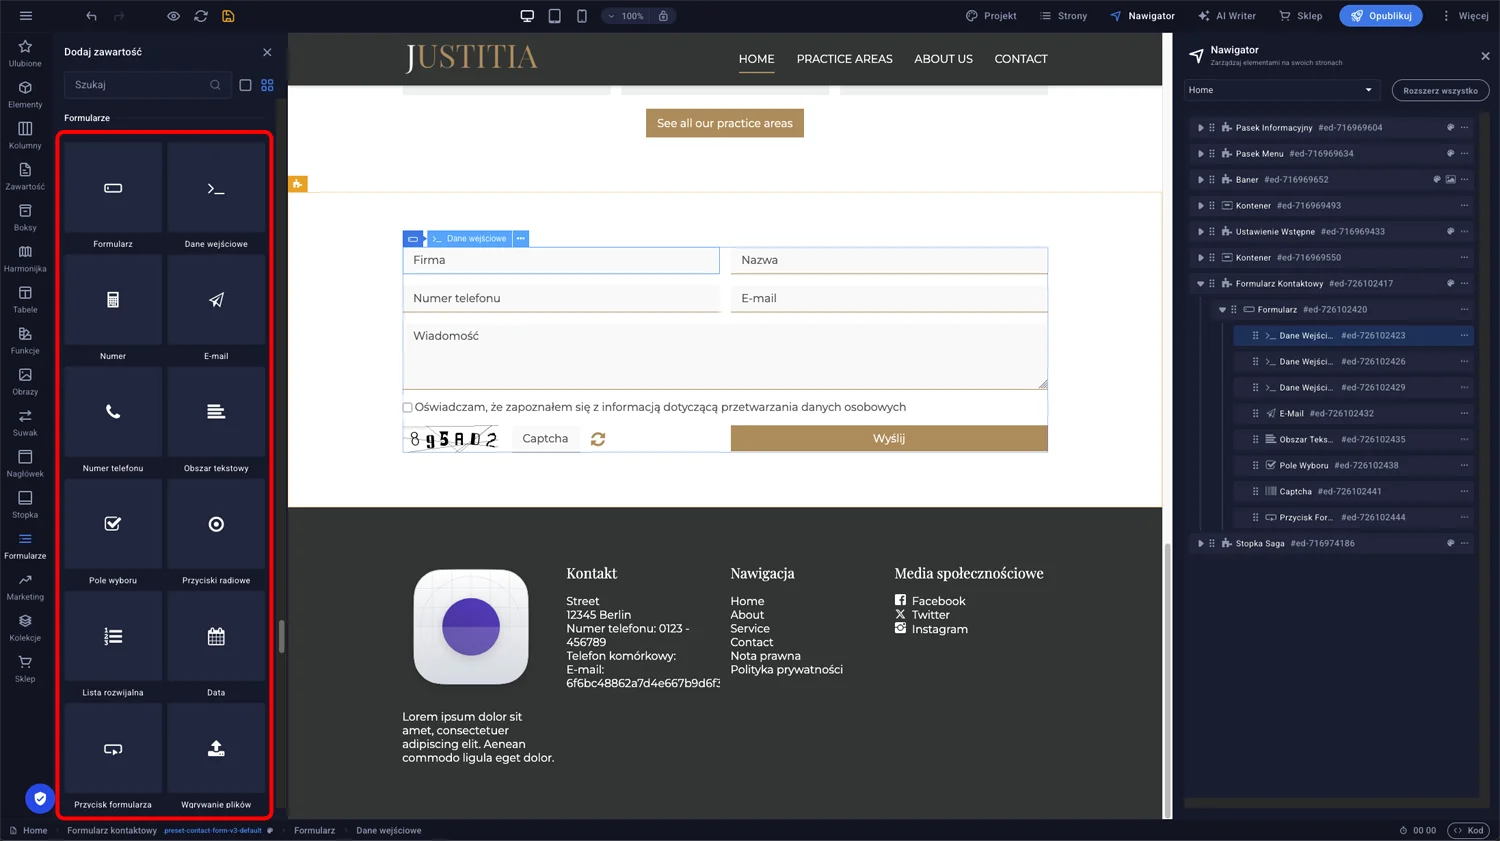Expand the Stopka Saga tree item
Screen dimensions: 1500x841
[x=1200, y=544]
